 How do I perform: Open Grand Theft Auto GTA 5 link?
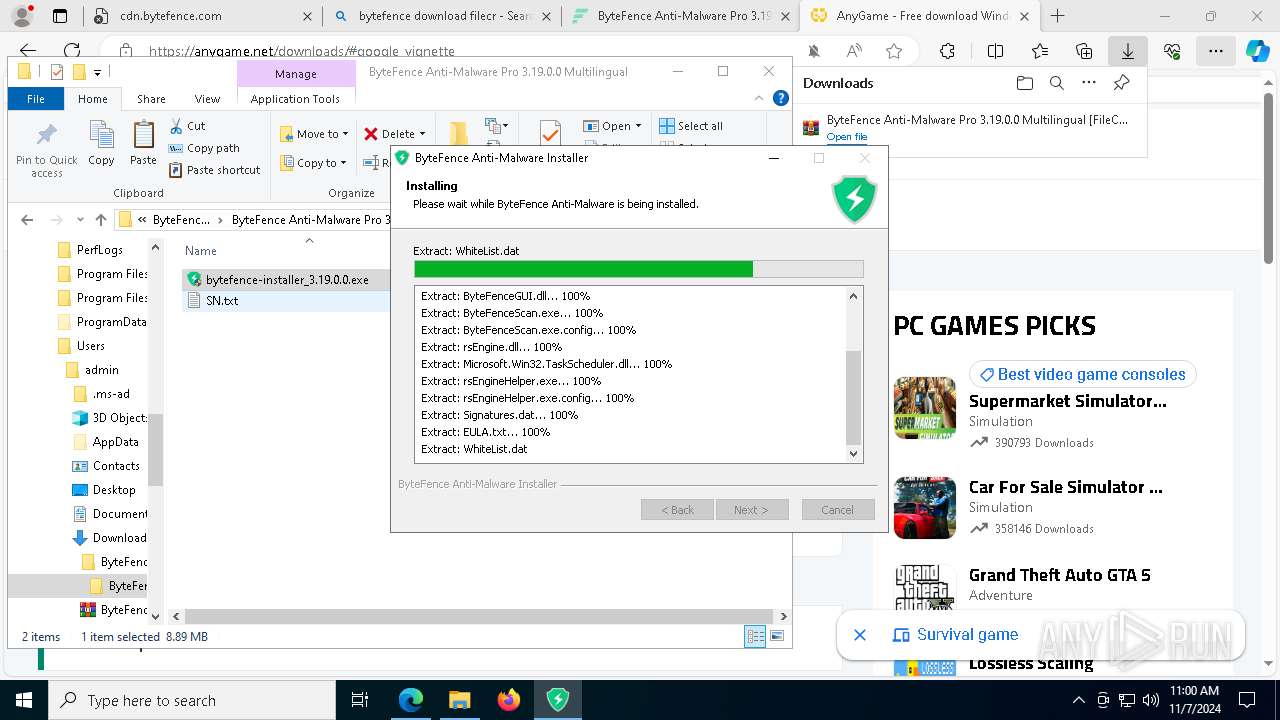tap(1059, 575)
